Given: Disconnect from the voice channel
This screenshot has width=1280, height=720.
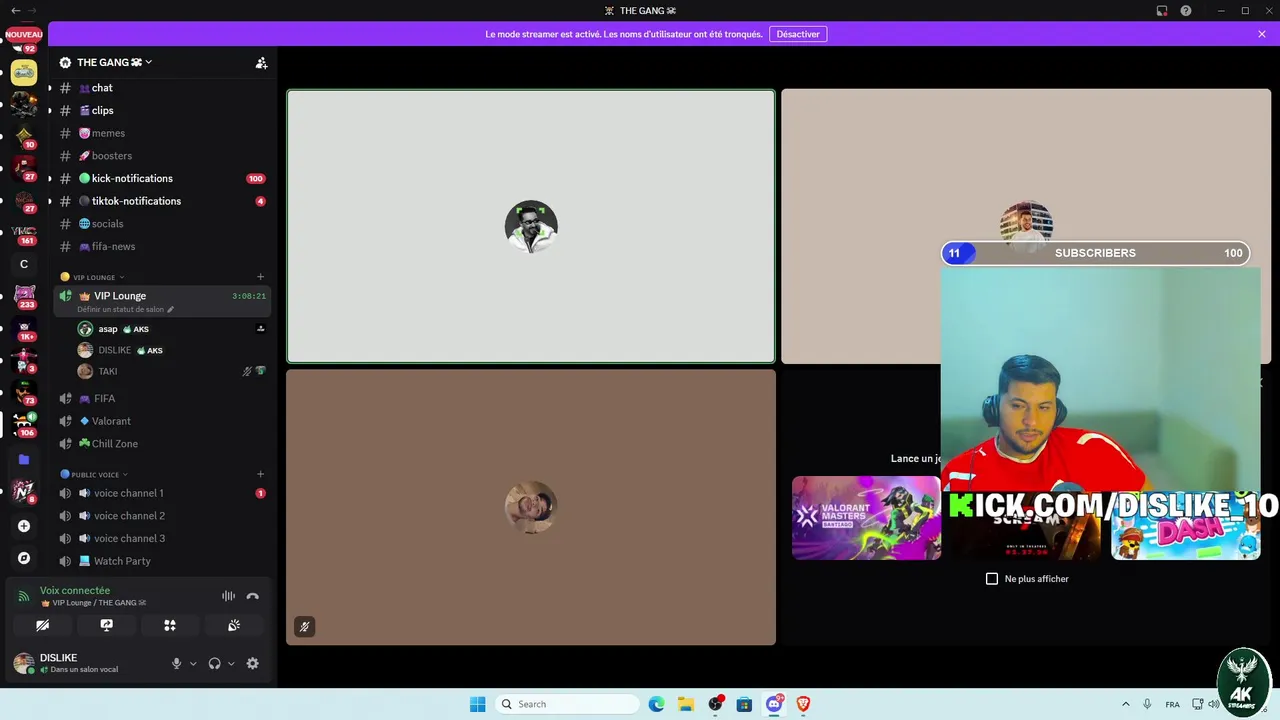Looking at the screenshot, I should click(x=252, y=596).
